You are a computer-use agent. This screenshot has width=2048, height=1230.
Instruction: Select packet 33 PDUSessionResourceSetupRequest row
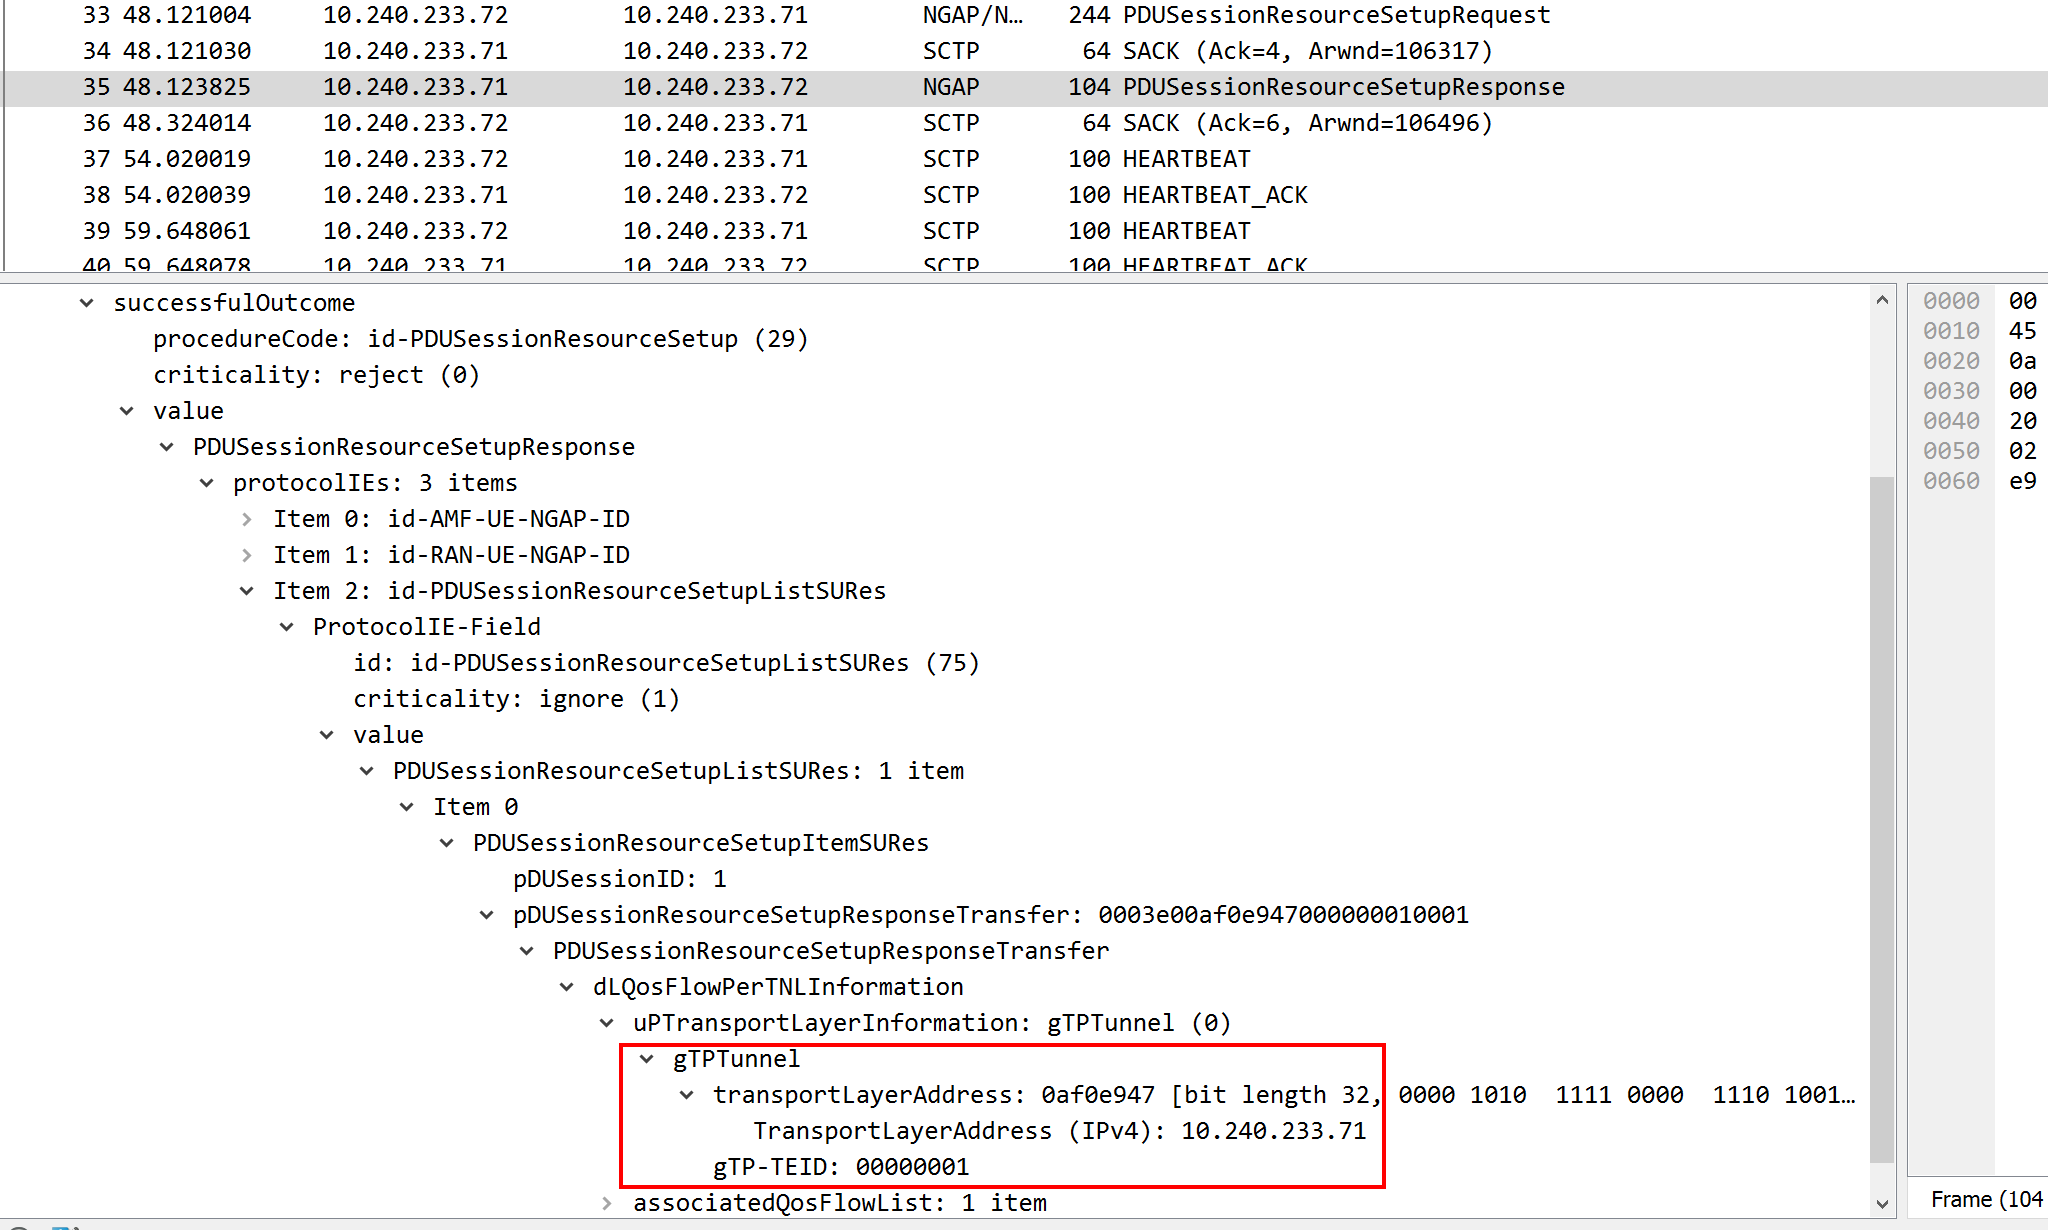(700, 15)
